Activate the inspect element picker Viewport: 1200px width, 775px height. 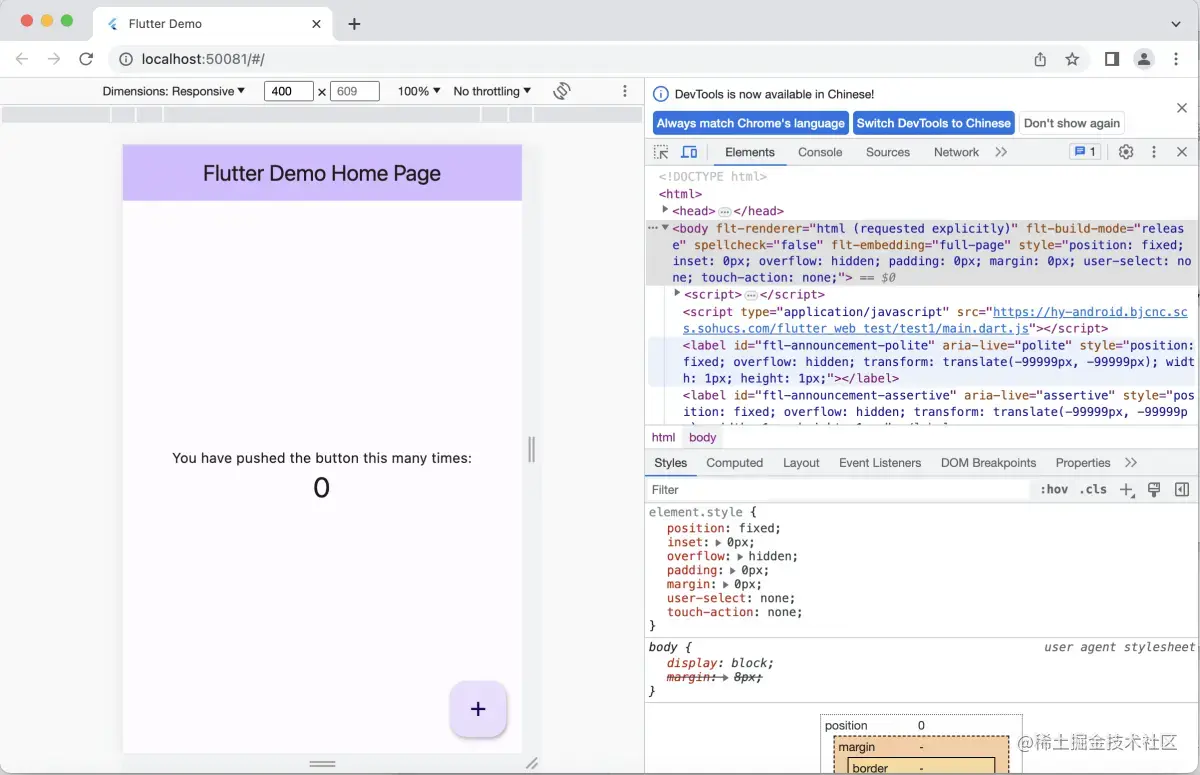click(x=661, y=152)
